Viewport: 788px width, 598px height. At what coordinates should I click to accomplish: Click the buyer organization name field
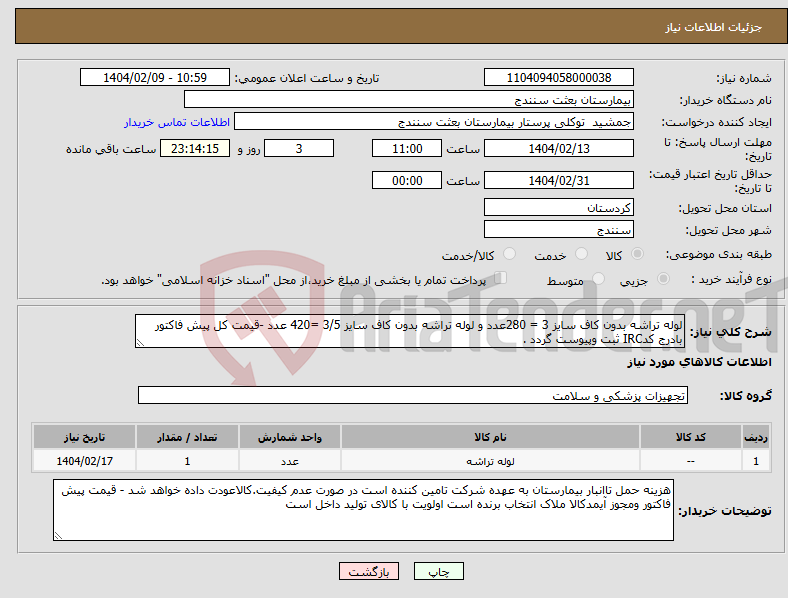409,99
